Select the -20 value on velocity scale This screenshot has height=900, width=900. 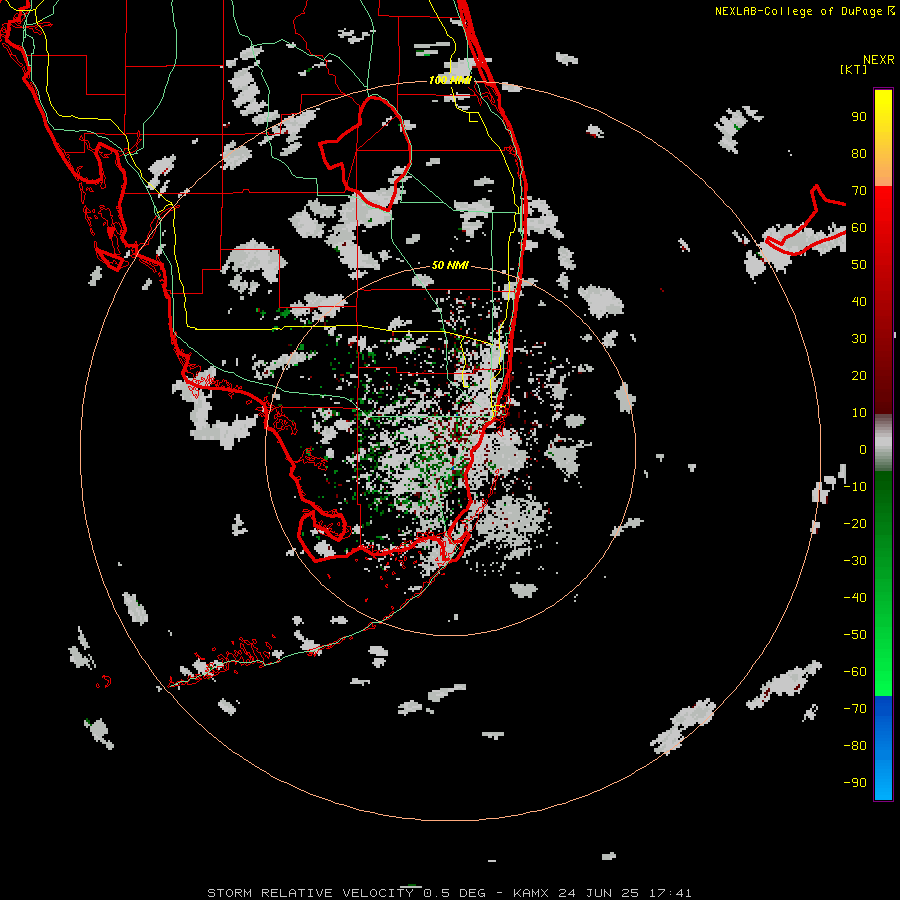tap(855, 524)
